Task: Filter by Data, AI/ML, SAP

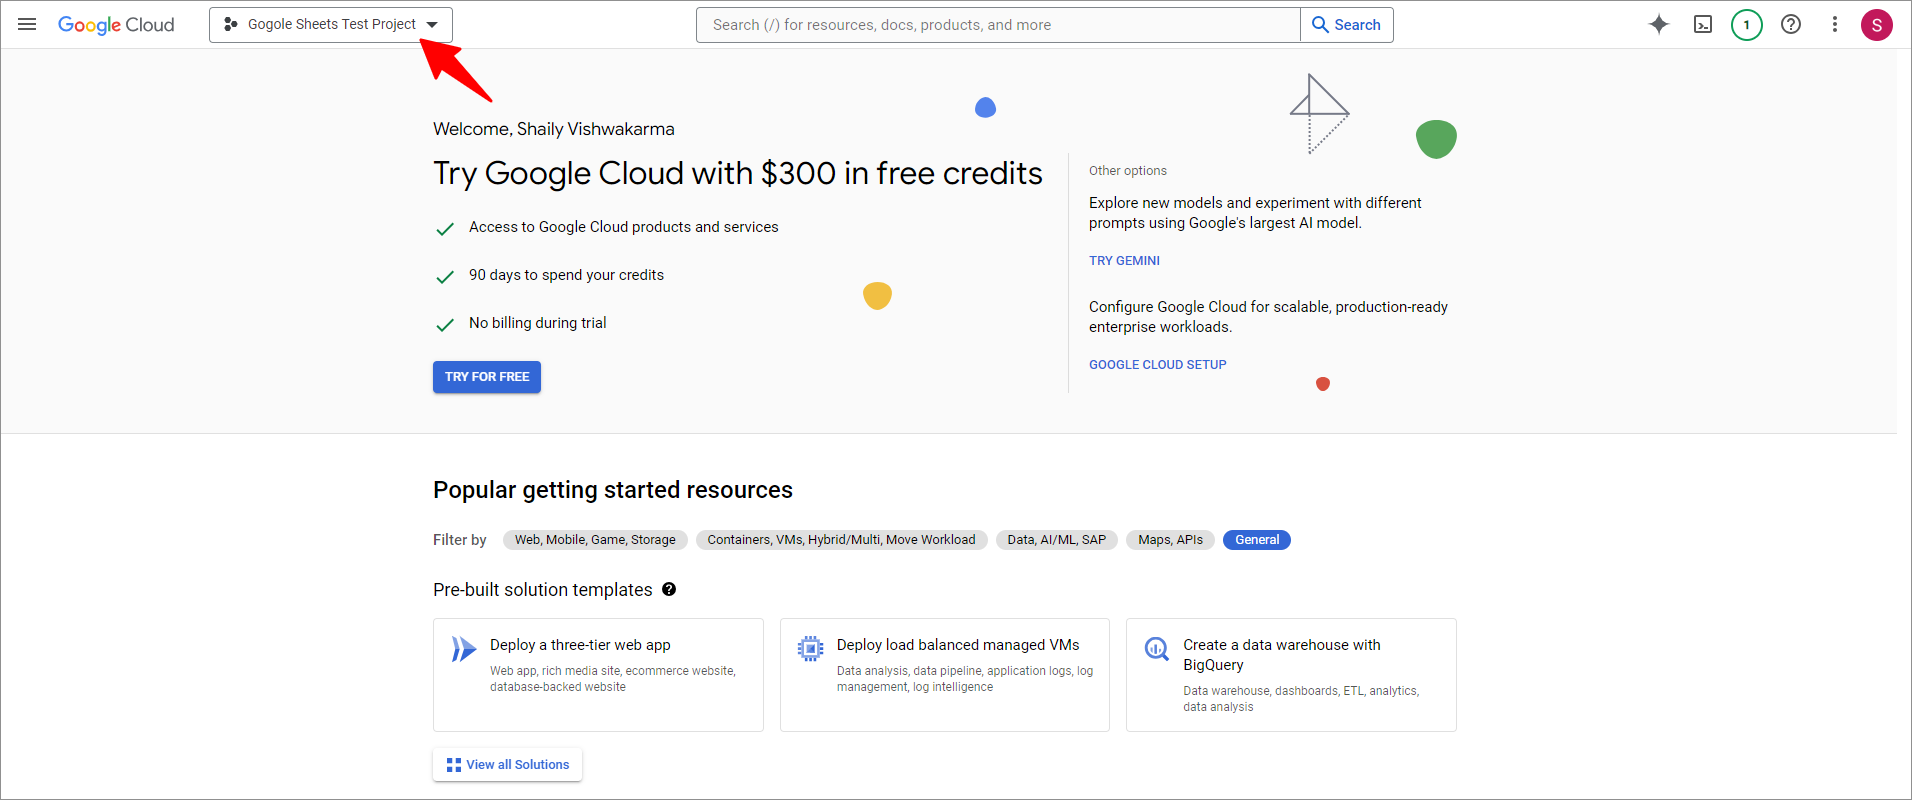Action: click(1057, 540)
